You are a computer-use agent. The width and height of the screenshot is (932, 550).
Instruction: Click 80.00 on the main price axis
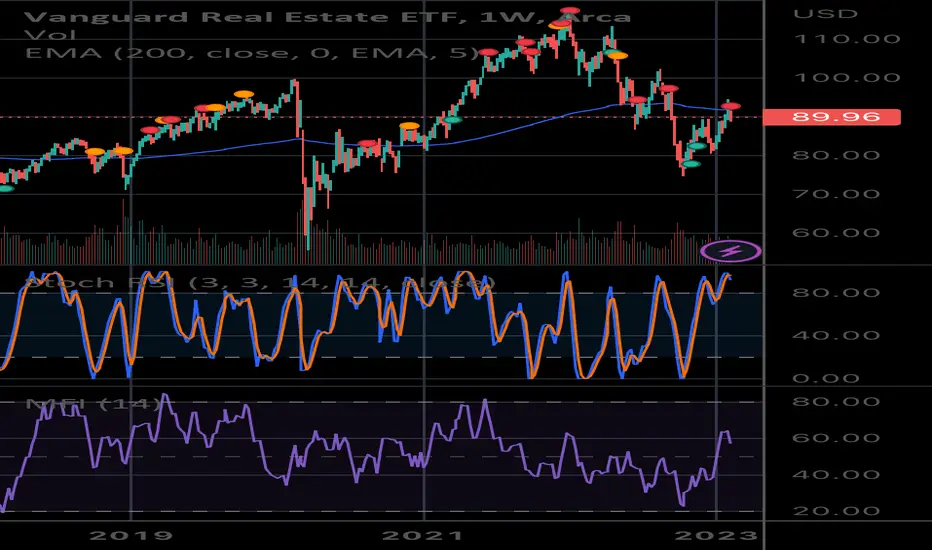click(x=836, y=155)
